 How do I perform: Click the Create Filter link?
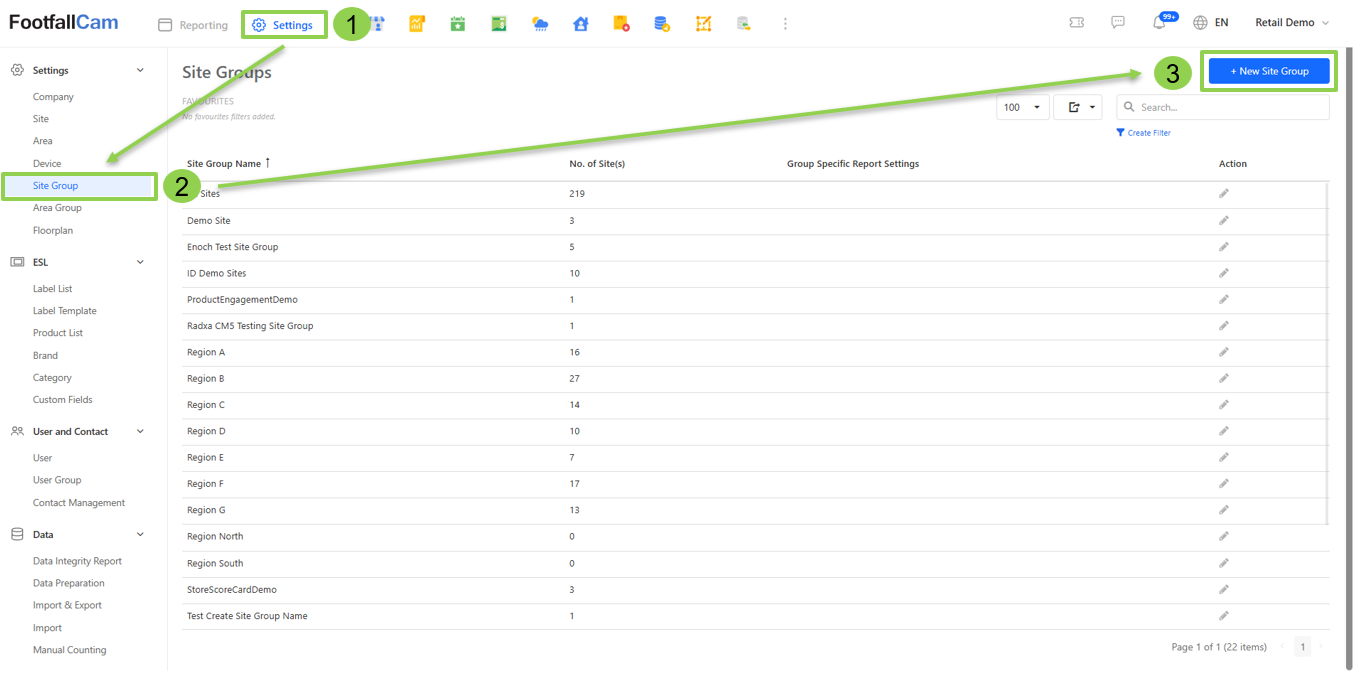1148,133
